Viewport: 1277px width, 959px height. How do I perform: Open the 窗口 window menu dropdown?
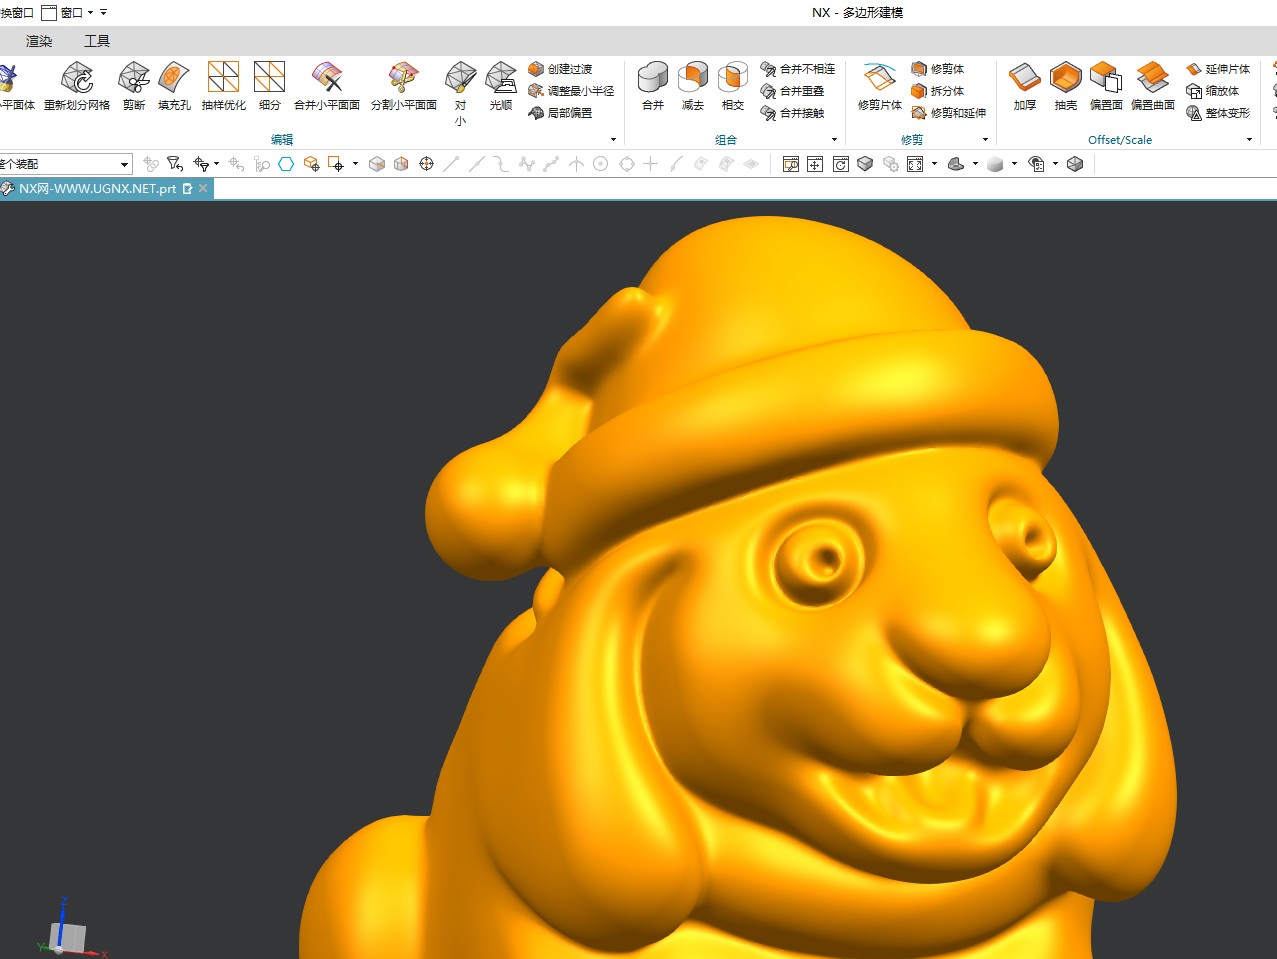(x=67, y=13)
